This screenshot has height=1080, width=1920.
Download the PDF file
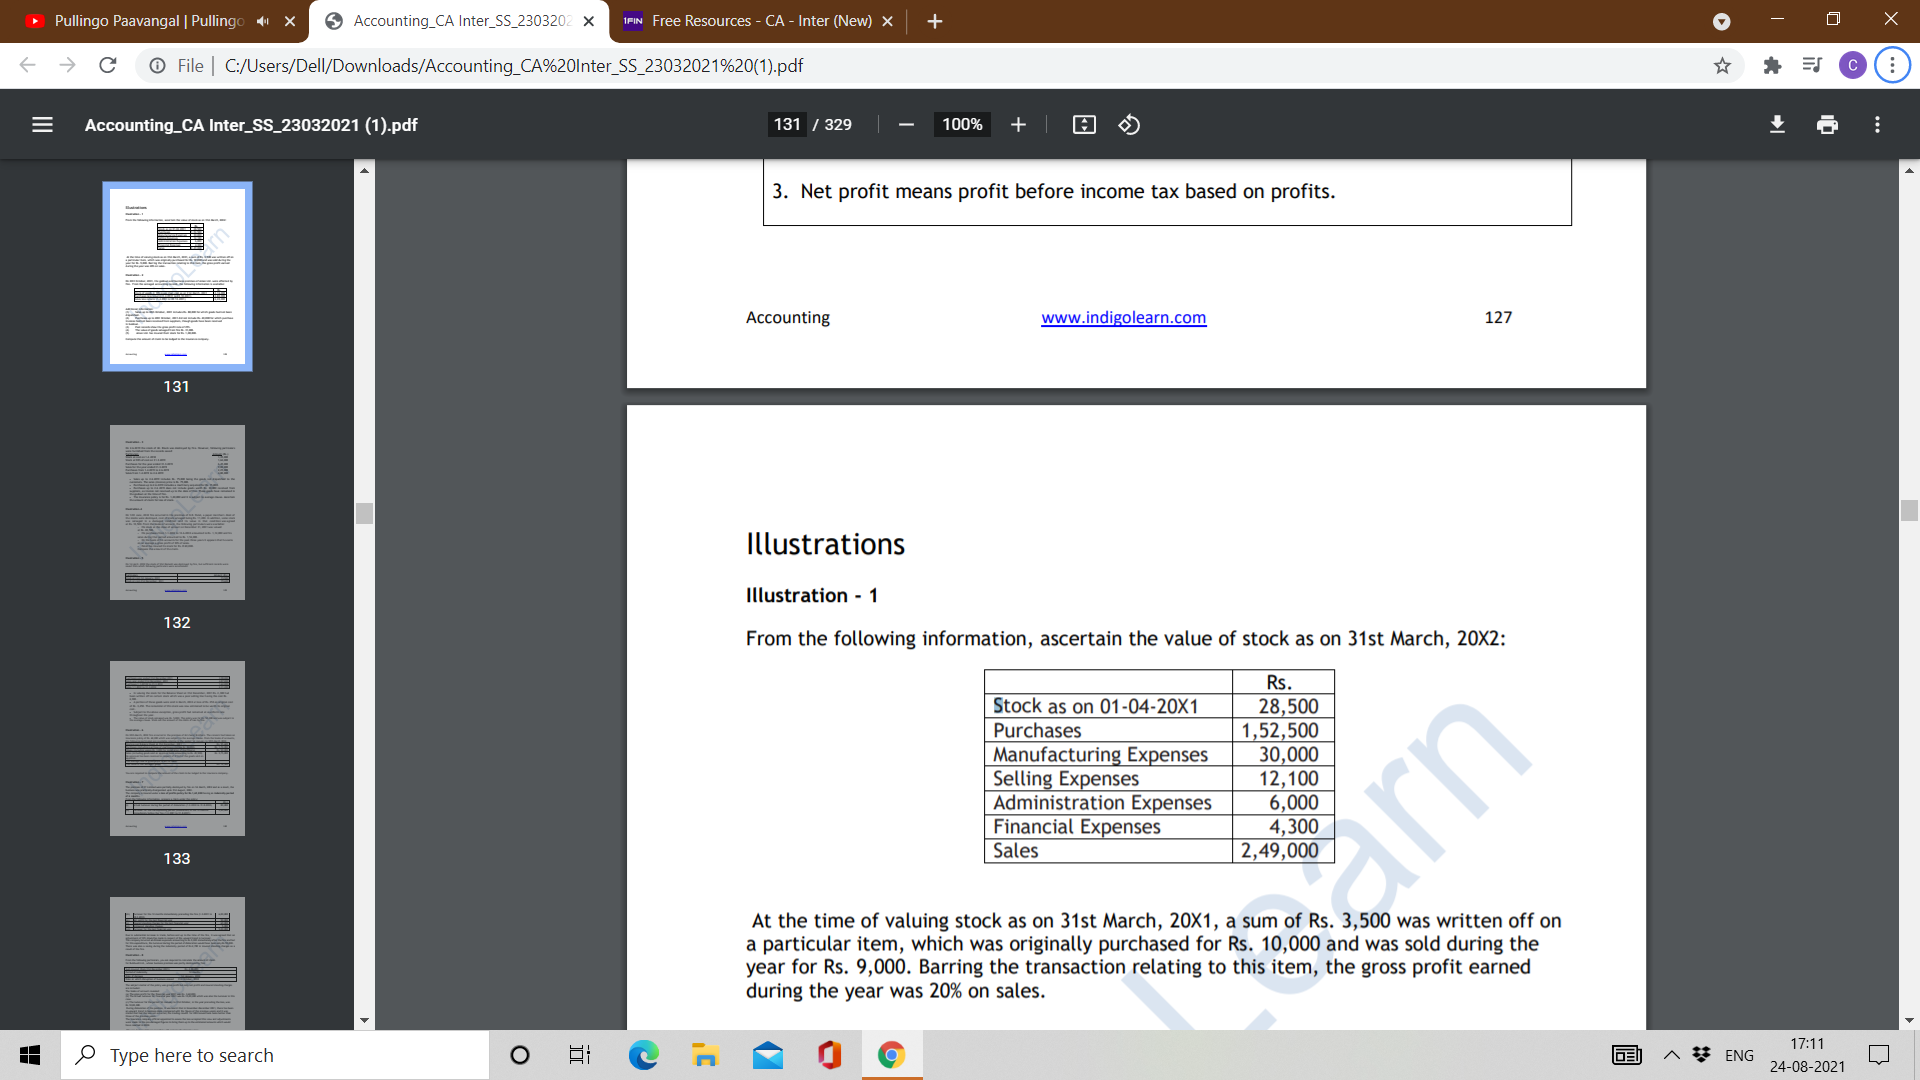(1777, 125)
